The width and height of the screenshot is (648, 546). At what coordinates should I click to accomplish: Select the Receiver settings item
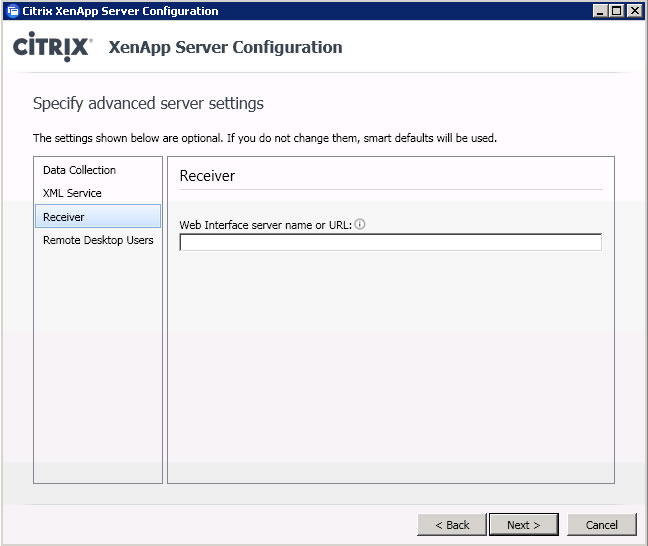(98, 216)
